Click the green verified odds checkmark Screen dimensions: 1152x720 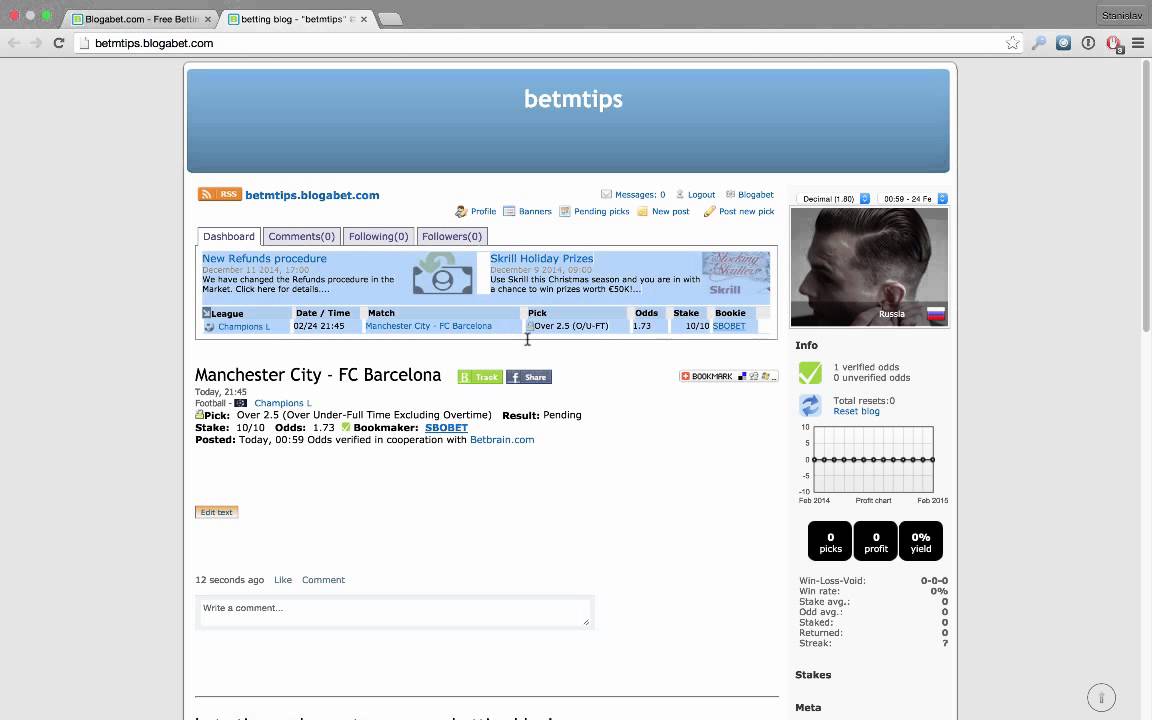click(x=810, y=372)
